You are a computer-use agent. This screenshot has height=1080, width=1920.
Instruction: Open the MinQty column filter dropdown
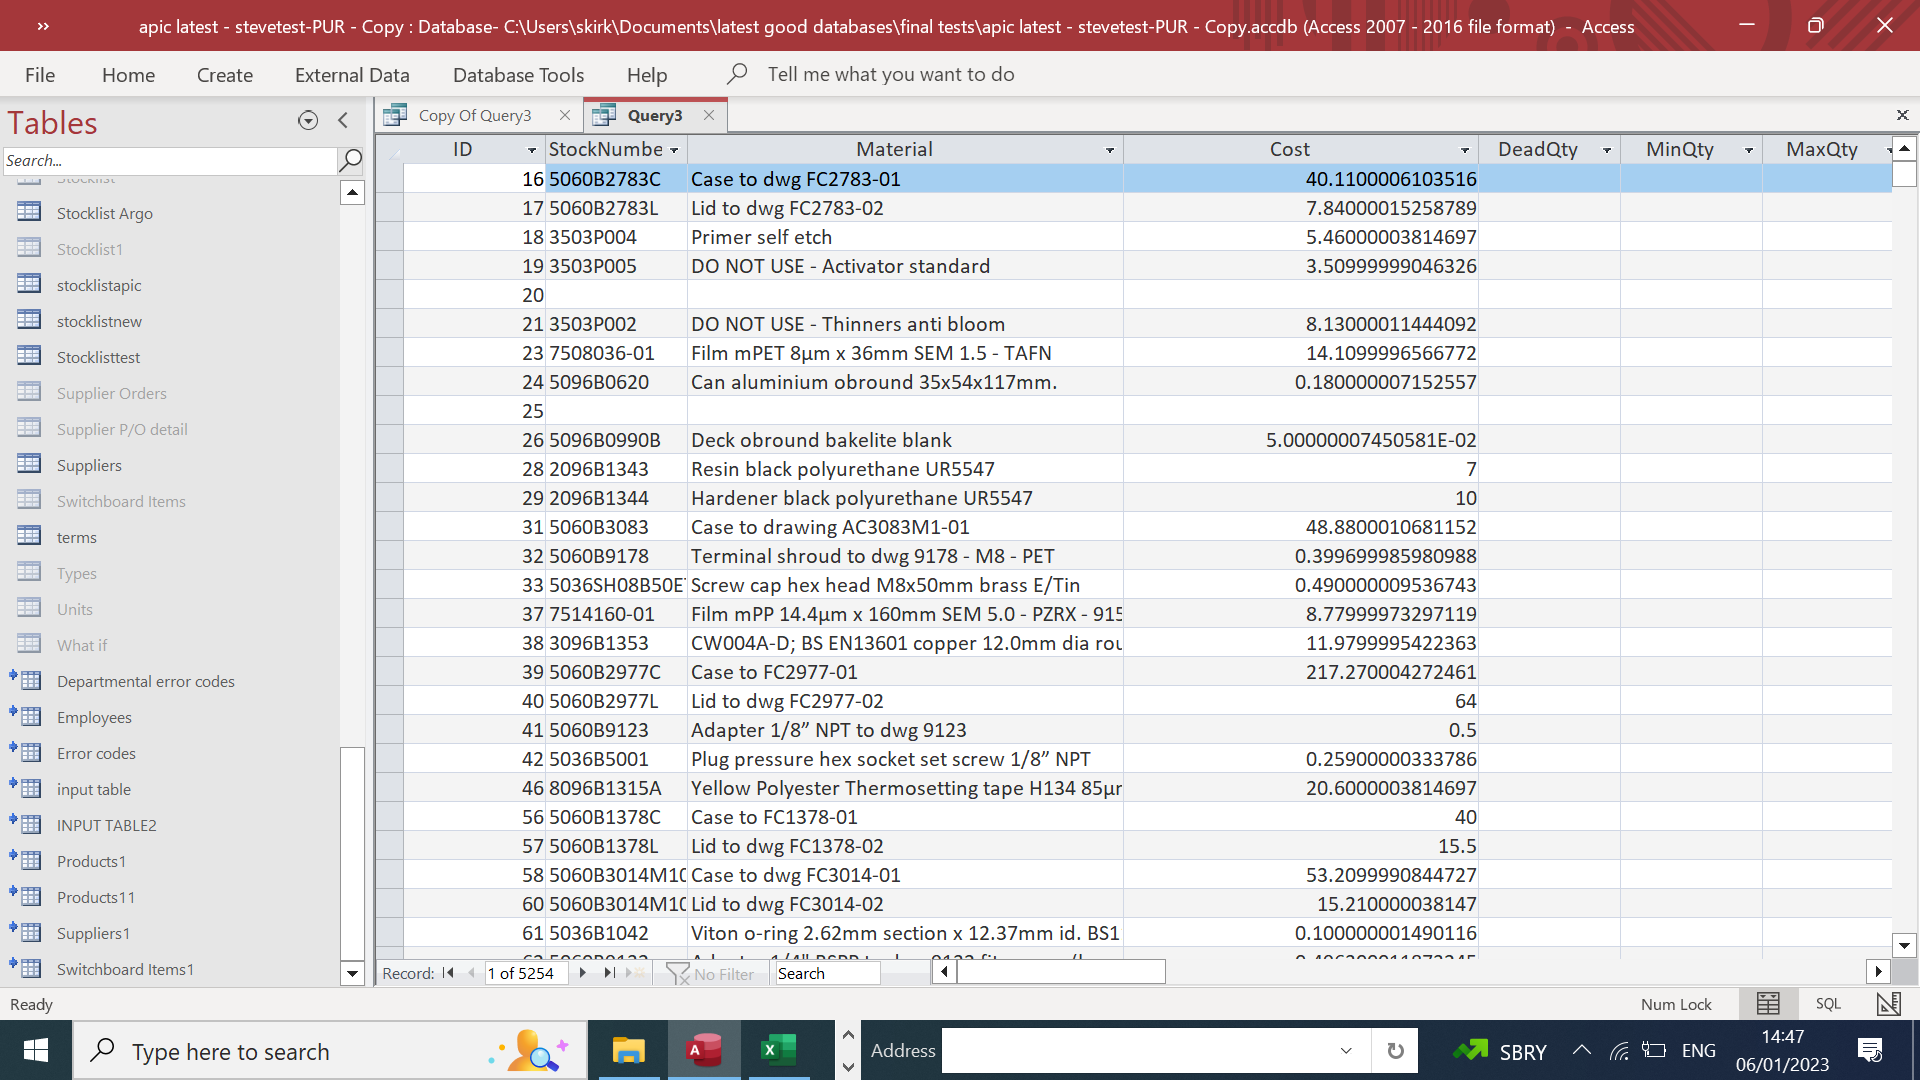point(1749,150)
